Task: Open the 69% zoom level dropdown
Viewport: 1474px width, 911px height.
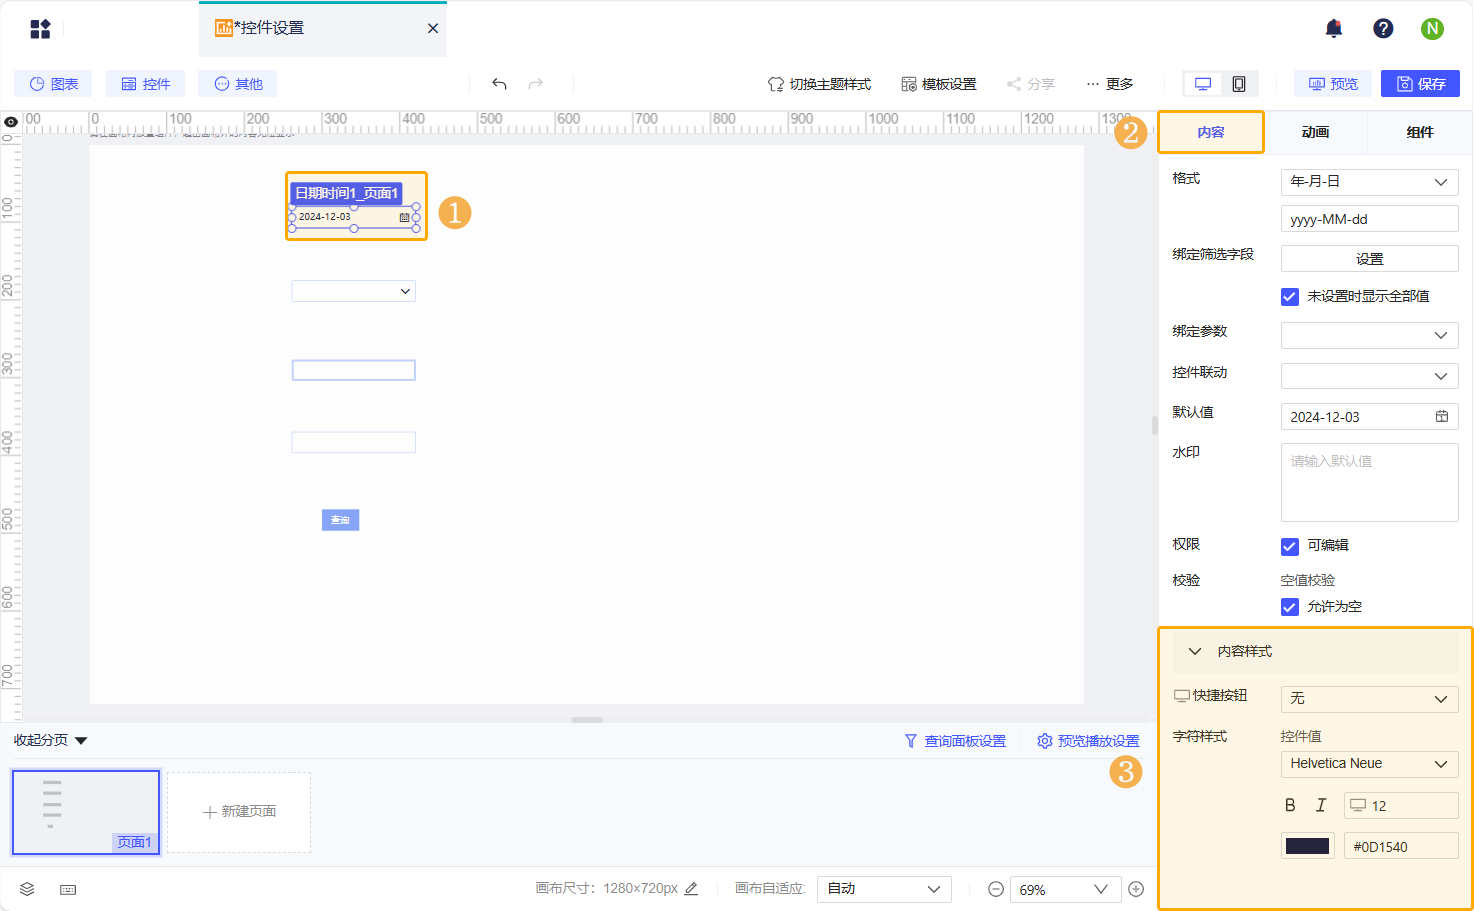Action: pyautogui.click(x=1064, y=889)
